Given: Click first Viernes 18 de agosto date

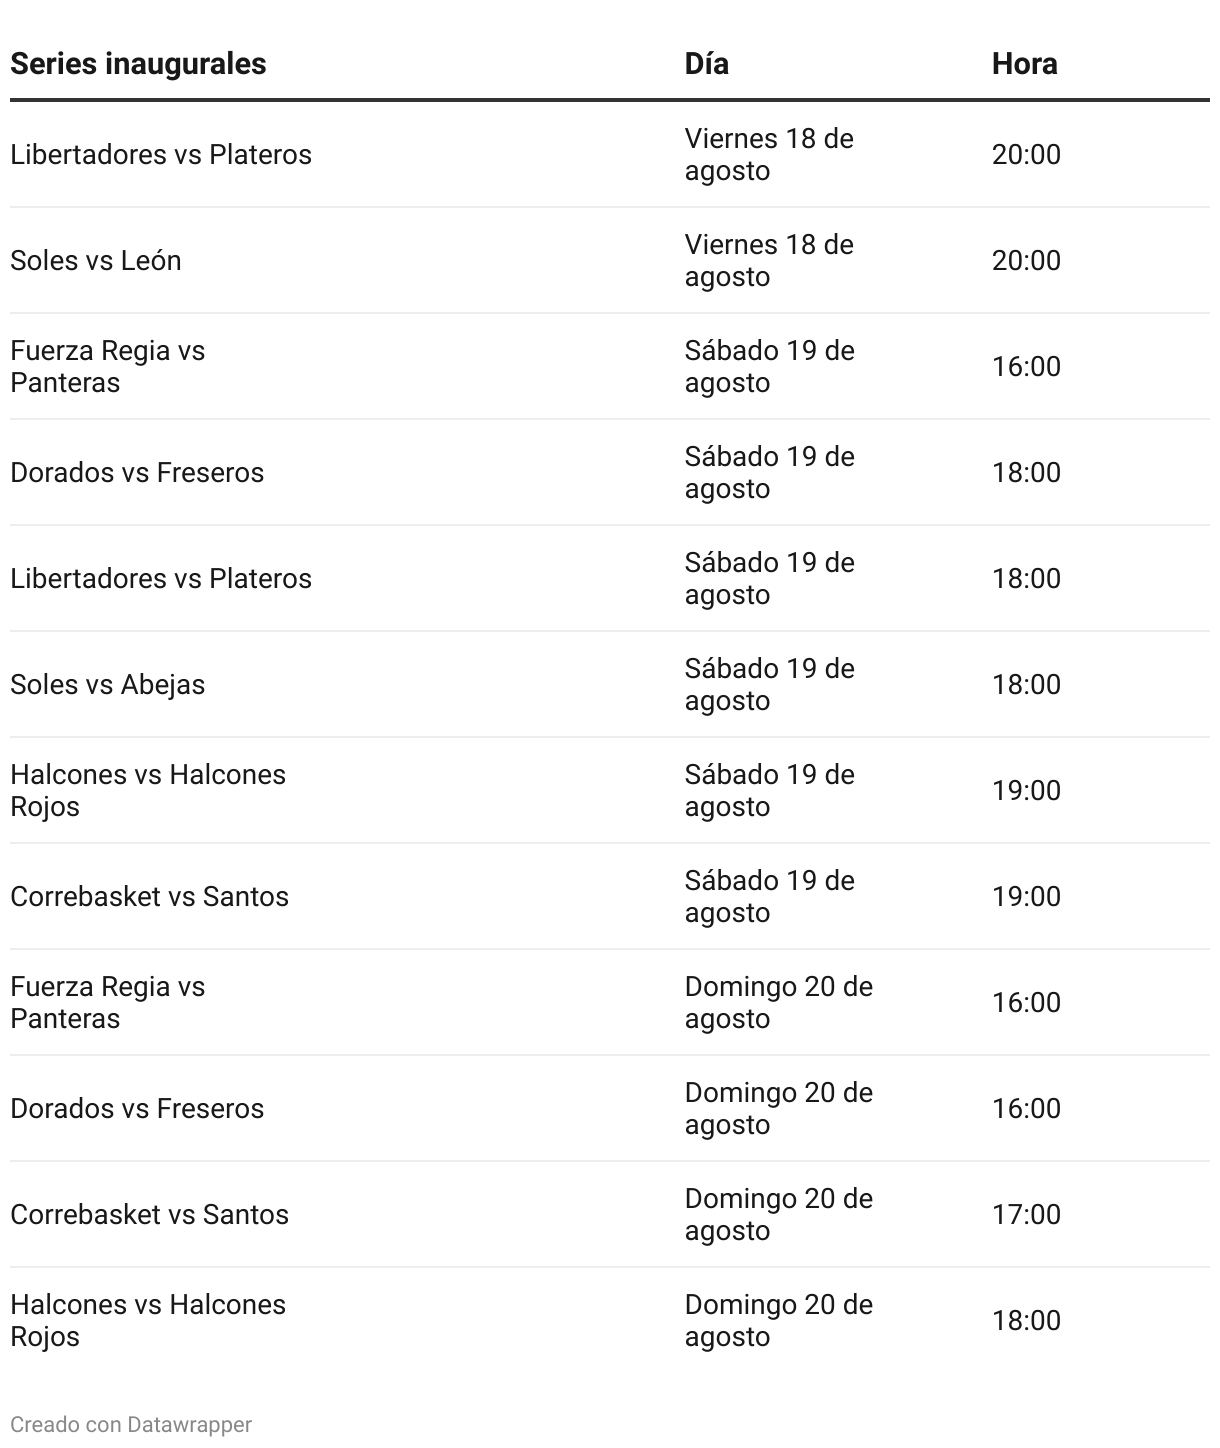Looking at the screenshot, I should tap(769, 155).
